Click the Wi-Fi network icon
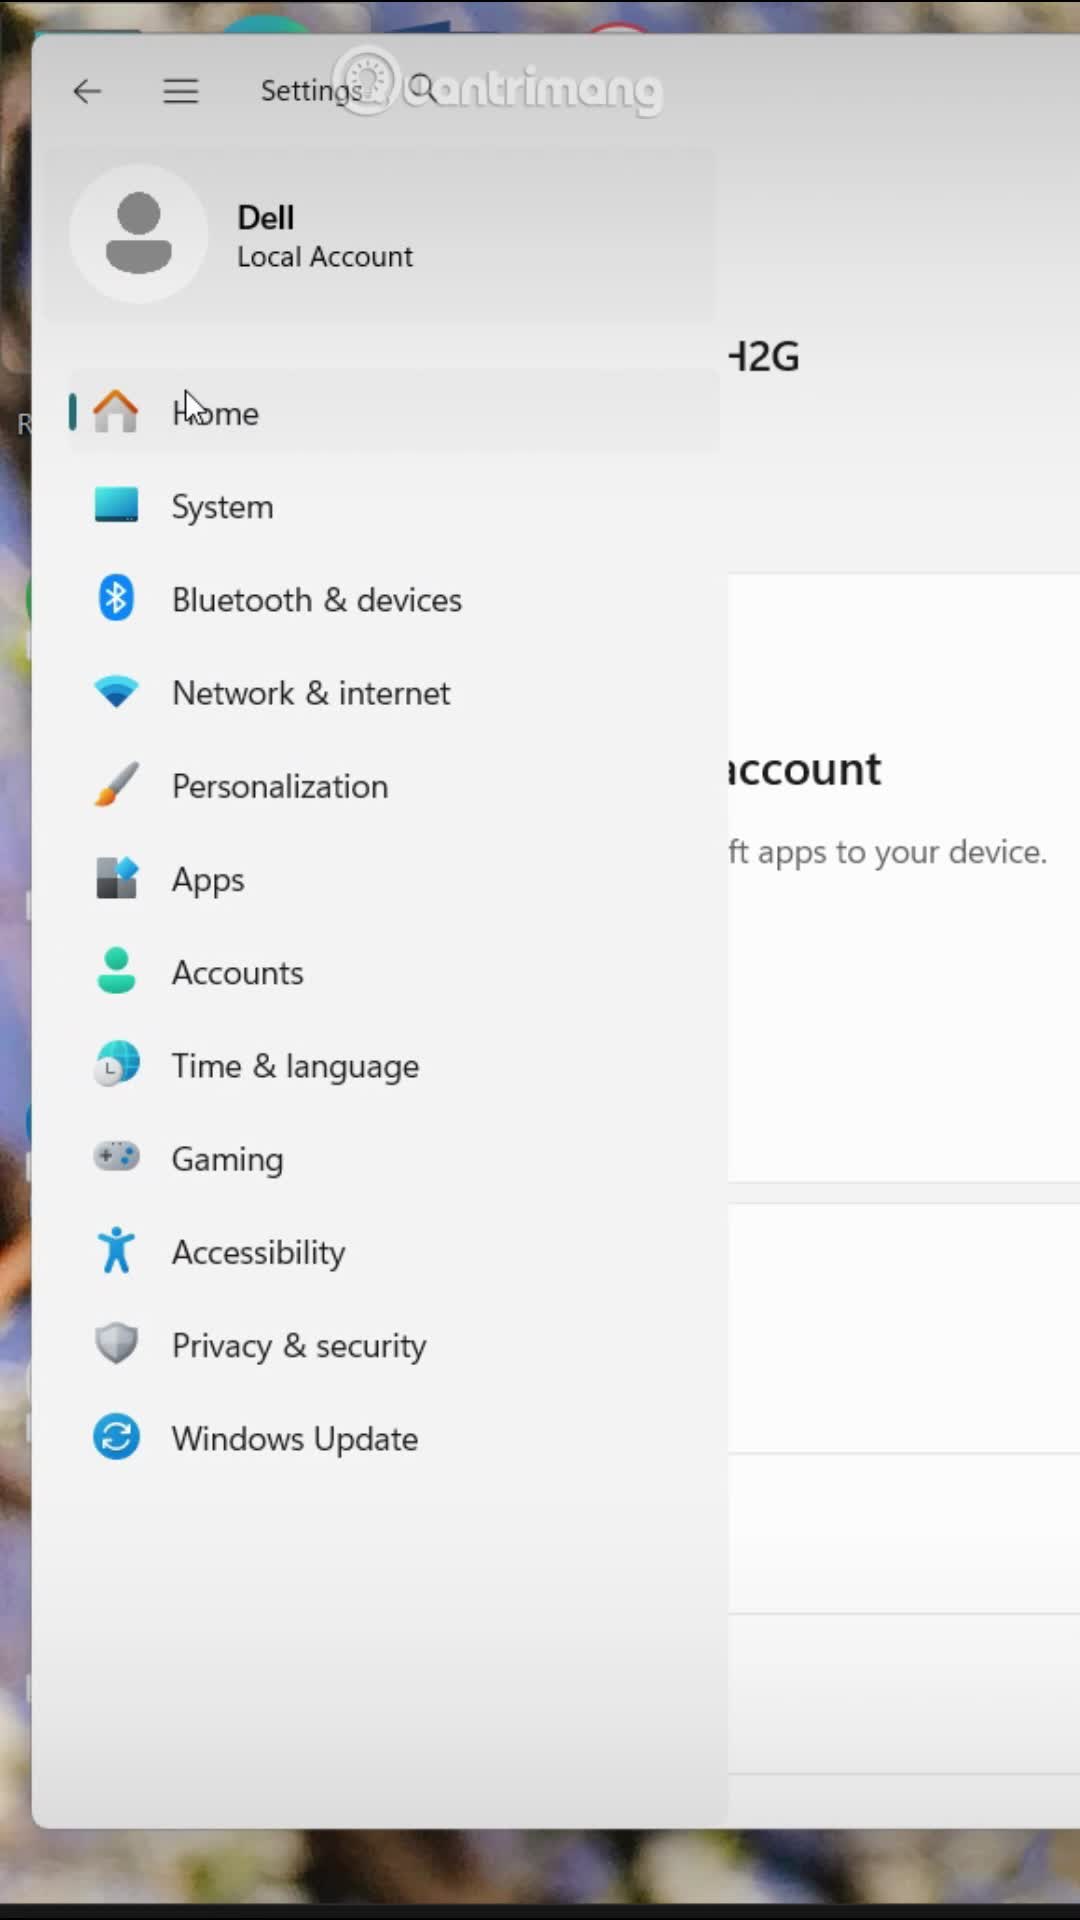 (x=116, y=692)
